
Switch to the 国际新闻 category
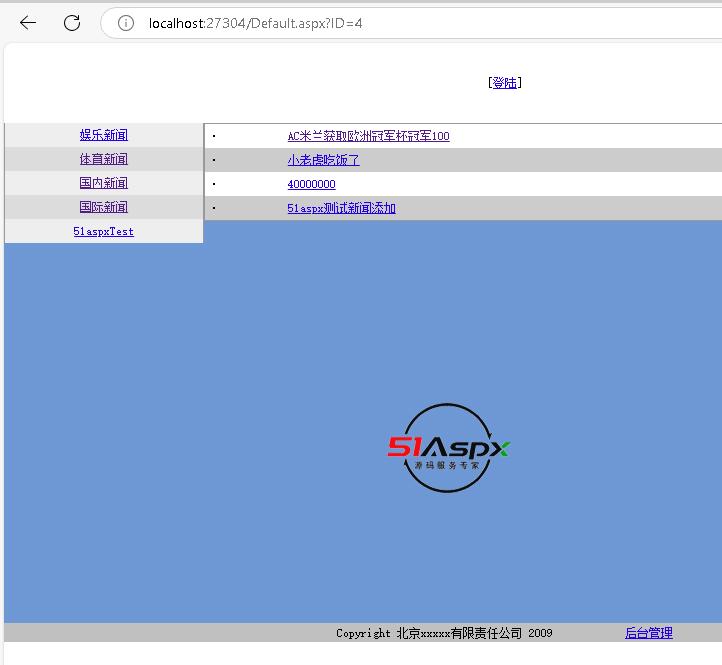tap(104, 207)
